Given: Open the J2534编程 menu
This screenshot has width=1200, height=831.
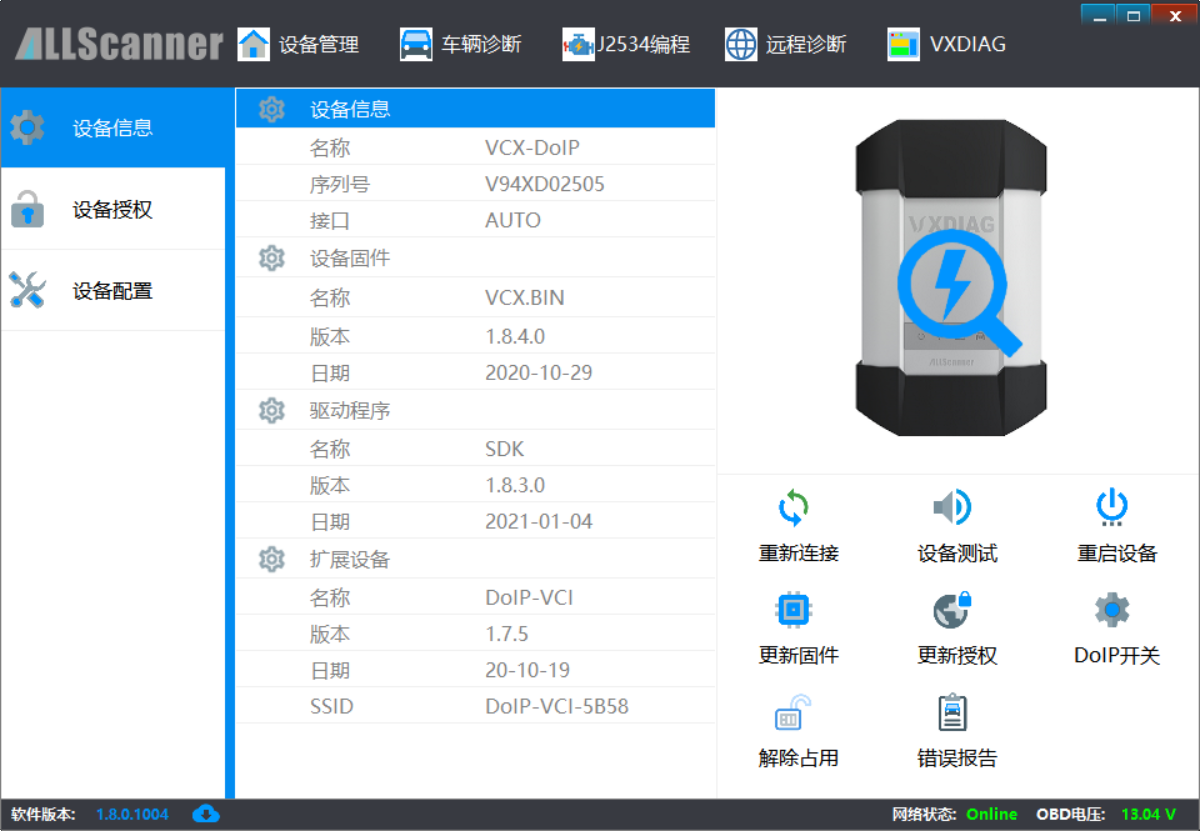Looking at the screenshot, I should 626,44.
